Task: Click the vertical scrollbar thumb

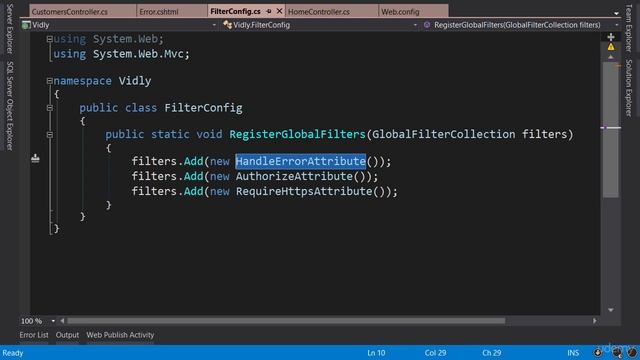Action: point(611,130)
